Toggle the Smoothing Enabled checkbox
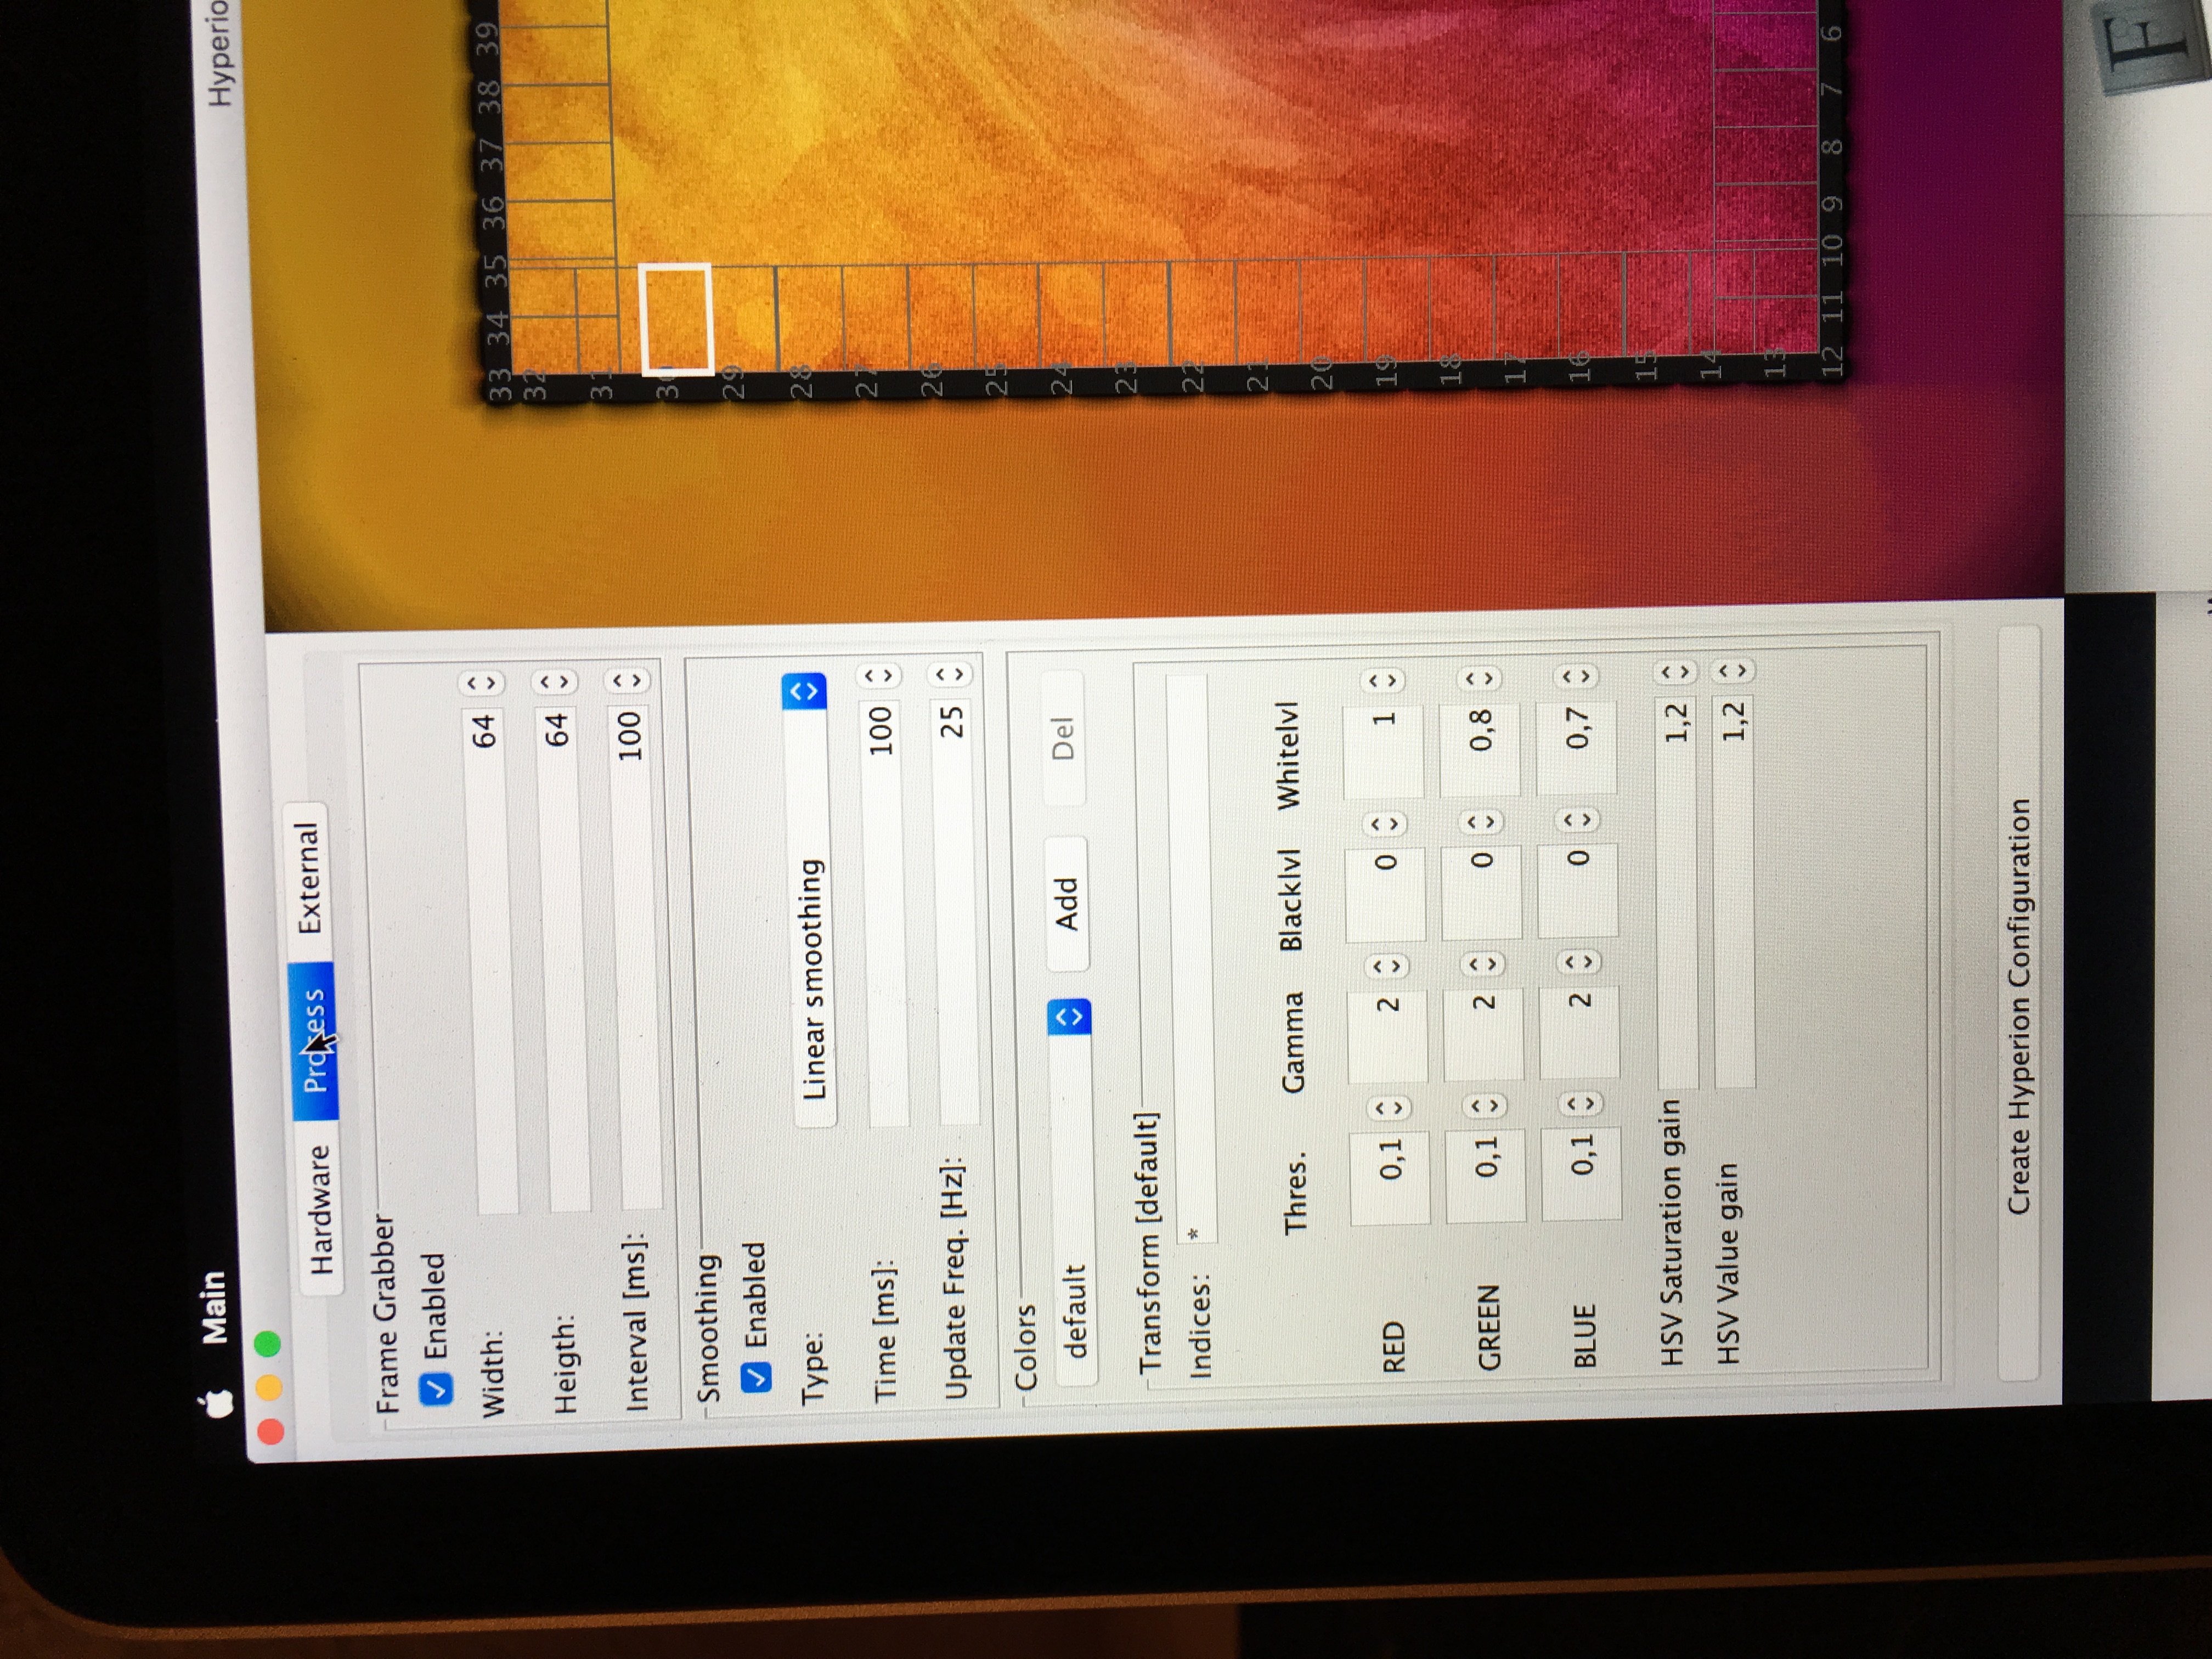 [x=757, y=1377]
